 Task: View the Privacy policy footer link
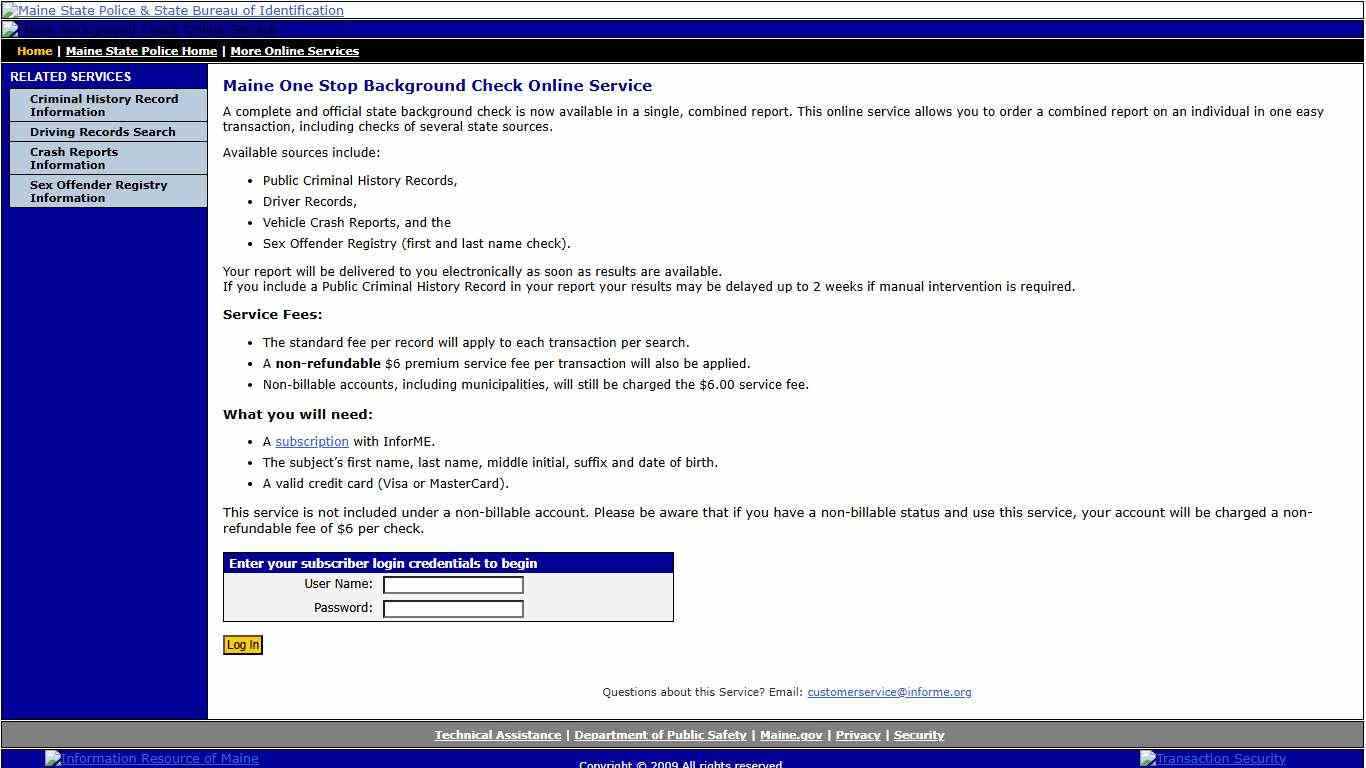[858, 735]
